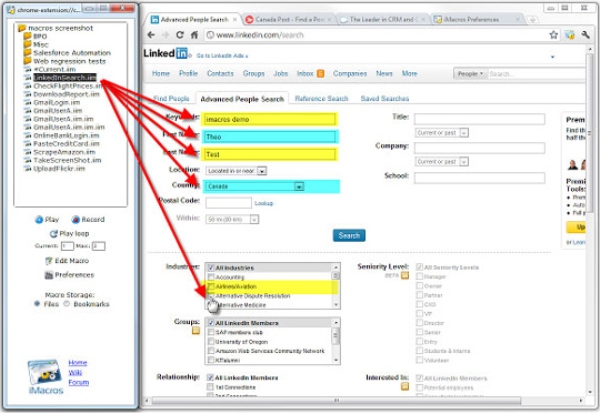Switch to the Reference Search tab
The image size is (600, 413).
click(323, 98)
